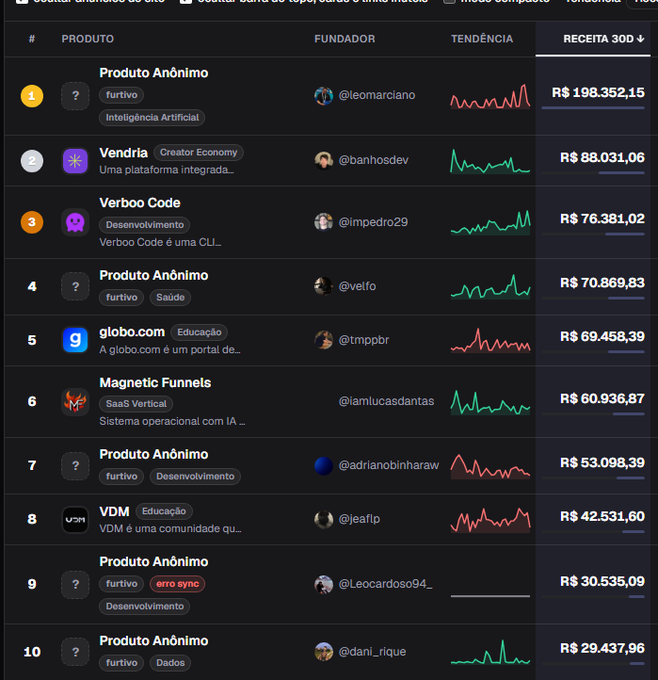The width and height of the screenshot is (658, 680).
Task: Open the VDM black logo
Action: [75, 519]
